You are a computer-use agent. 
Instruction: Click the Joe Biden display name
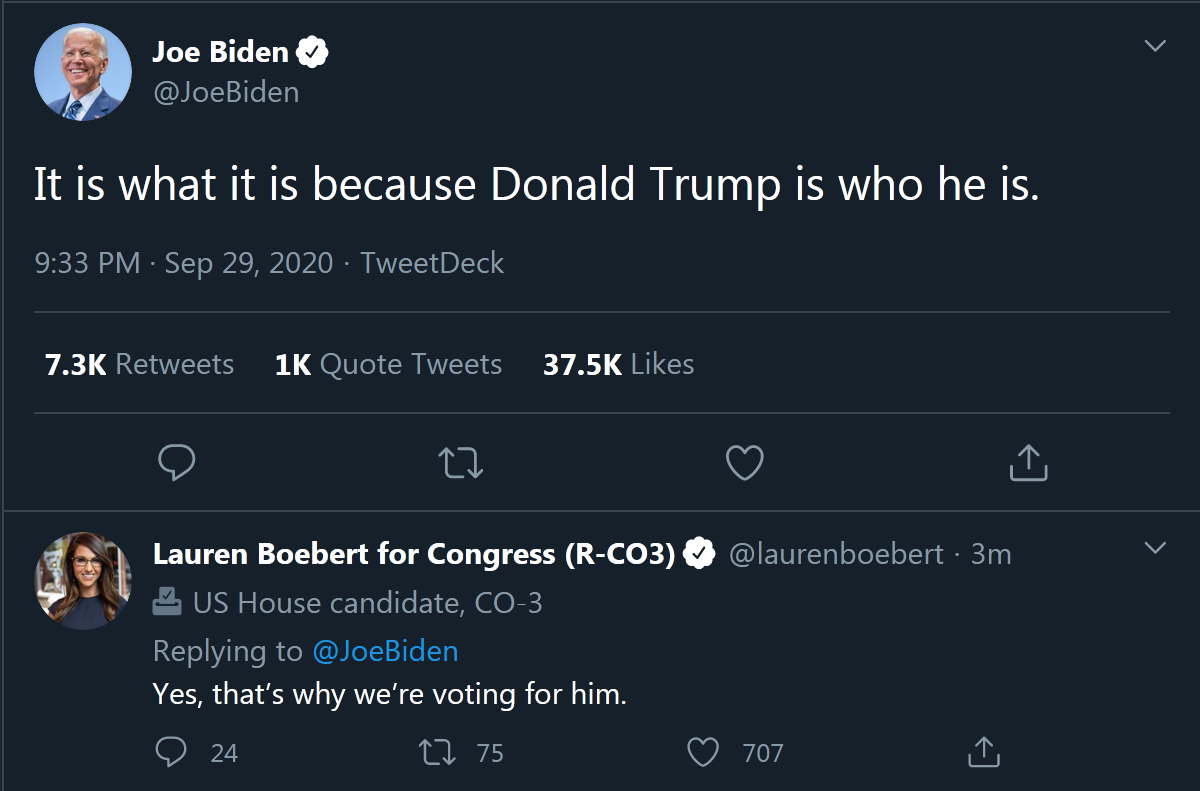pos(220,52)
